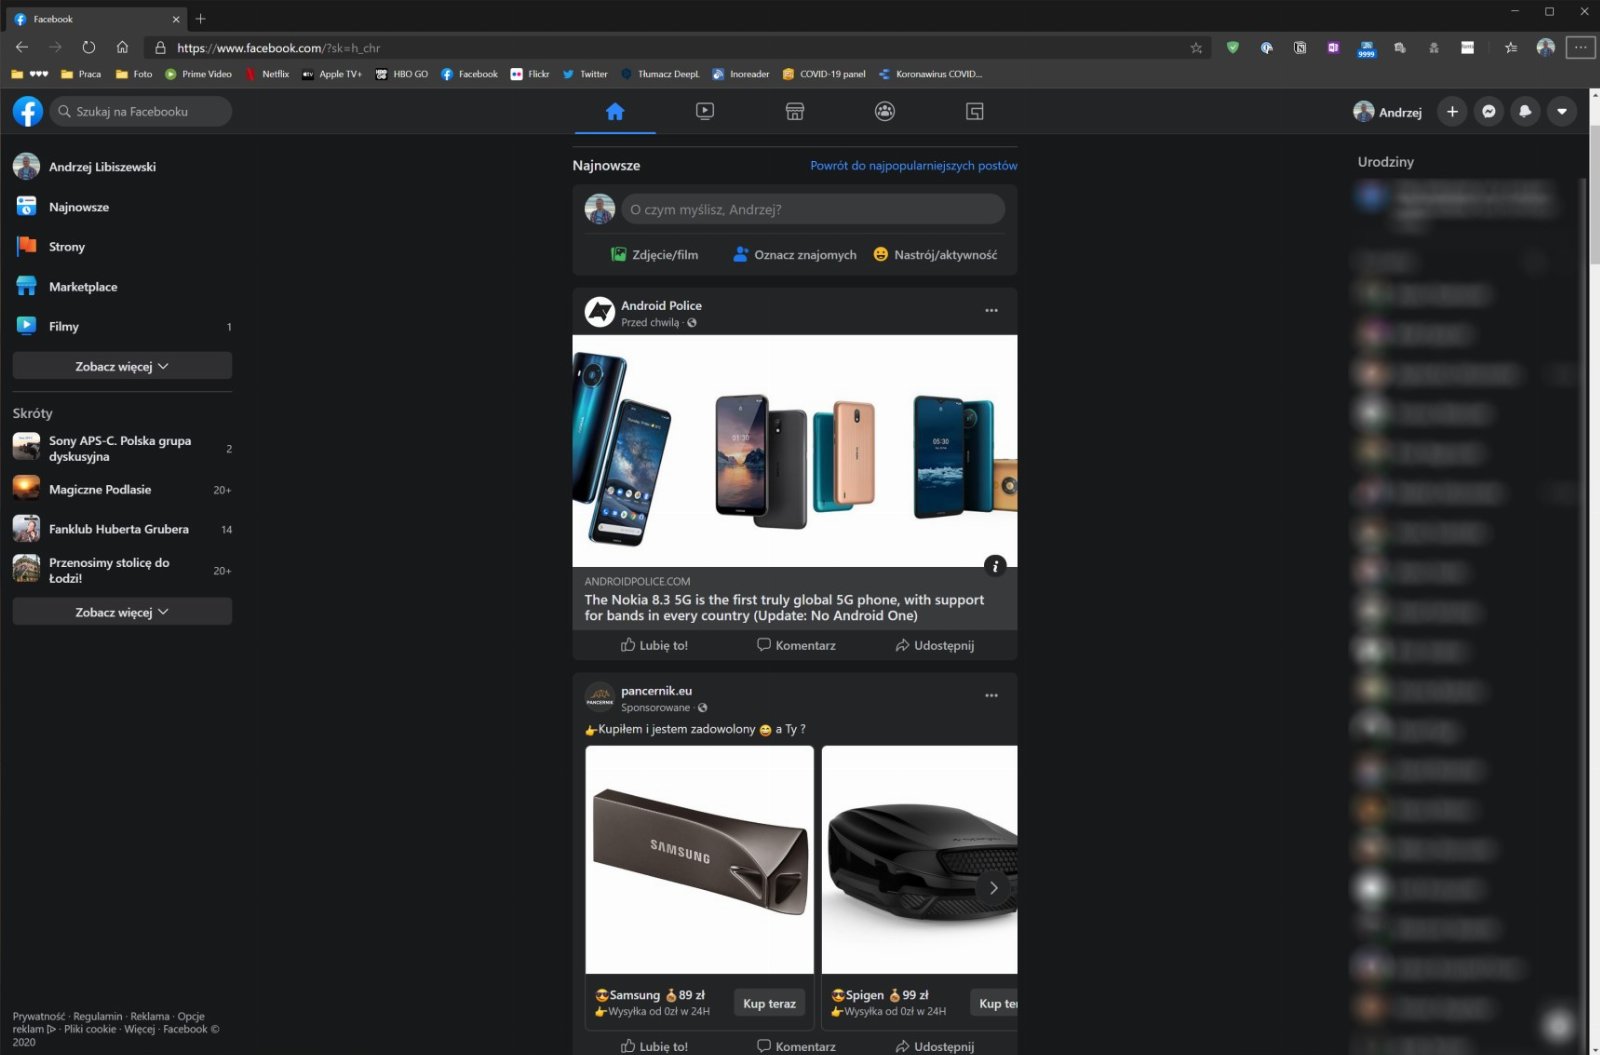Viewport: 1600px width, 1055px height.
Task: Share the Android Police post
Action: [x=935, y=645]
